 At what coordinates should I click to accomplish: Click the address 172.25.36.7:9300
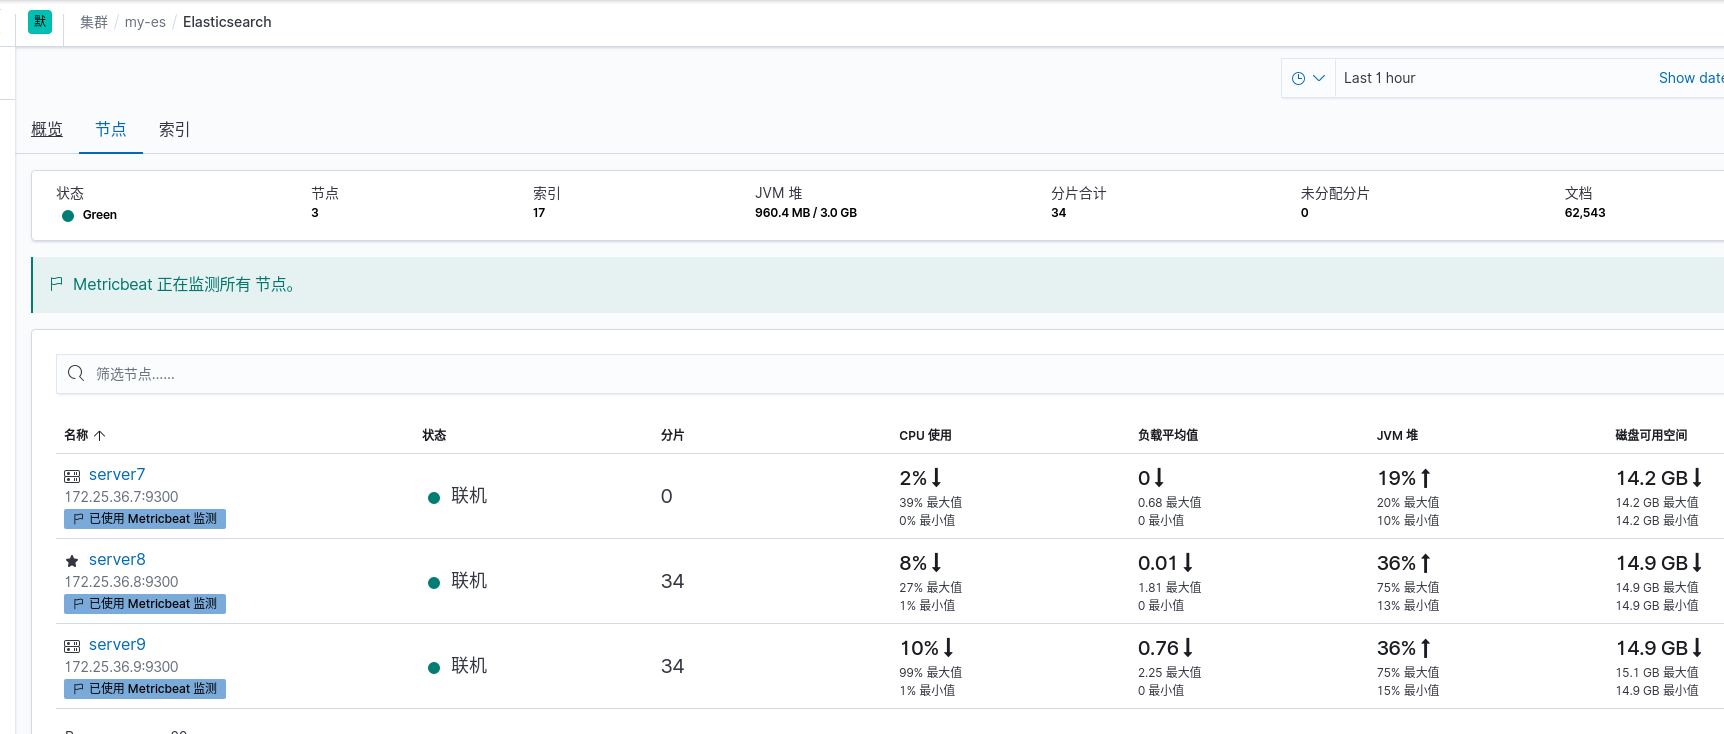(121, 497)
